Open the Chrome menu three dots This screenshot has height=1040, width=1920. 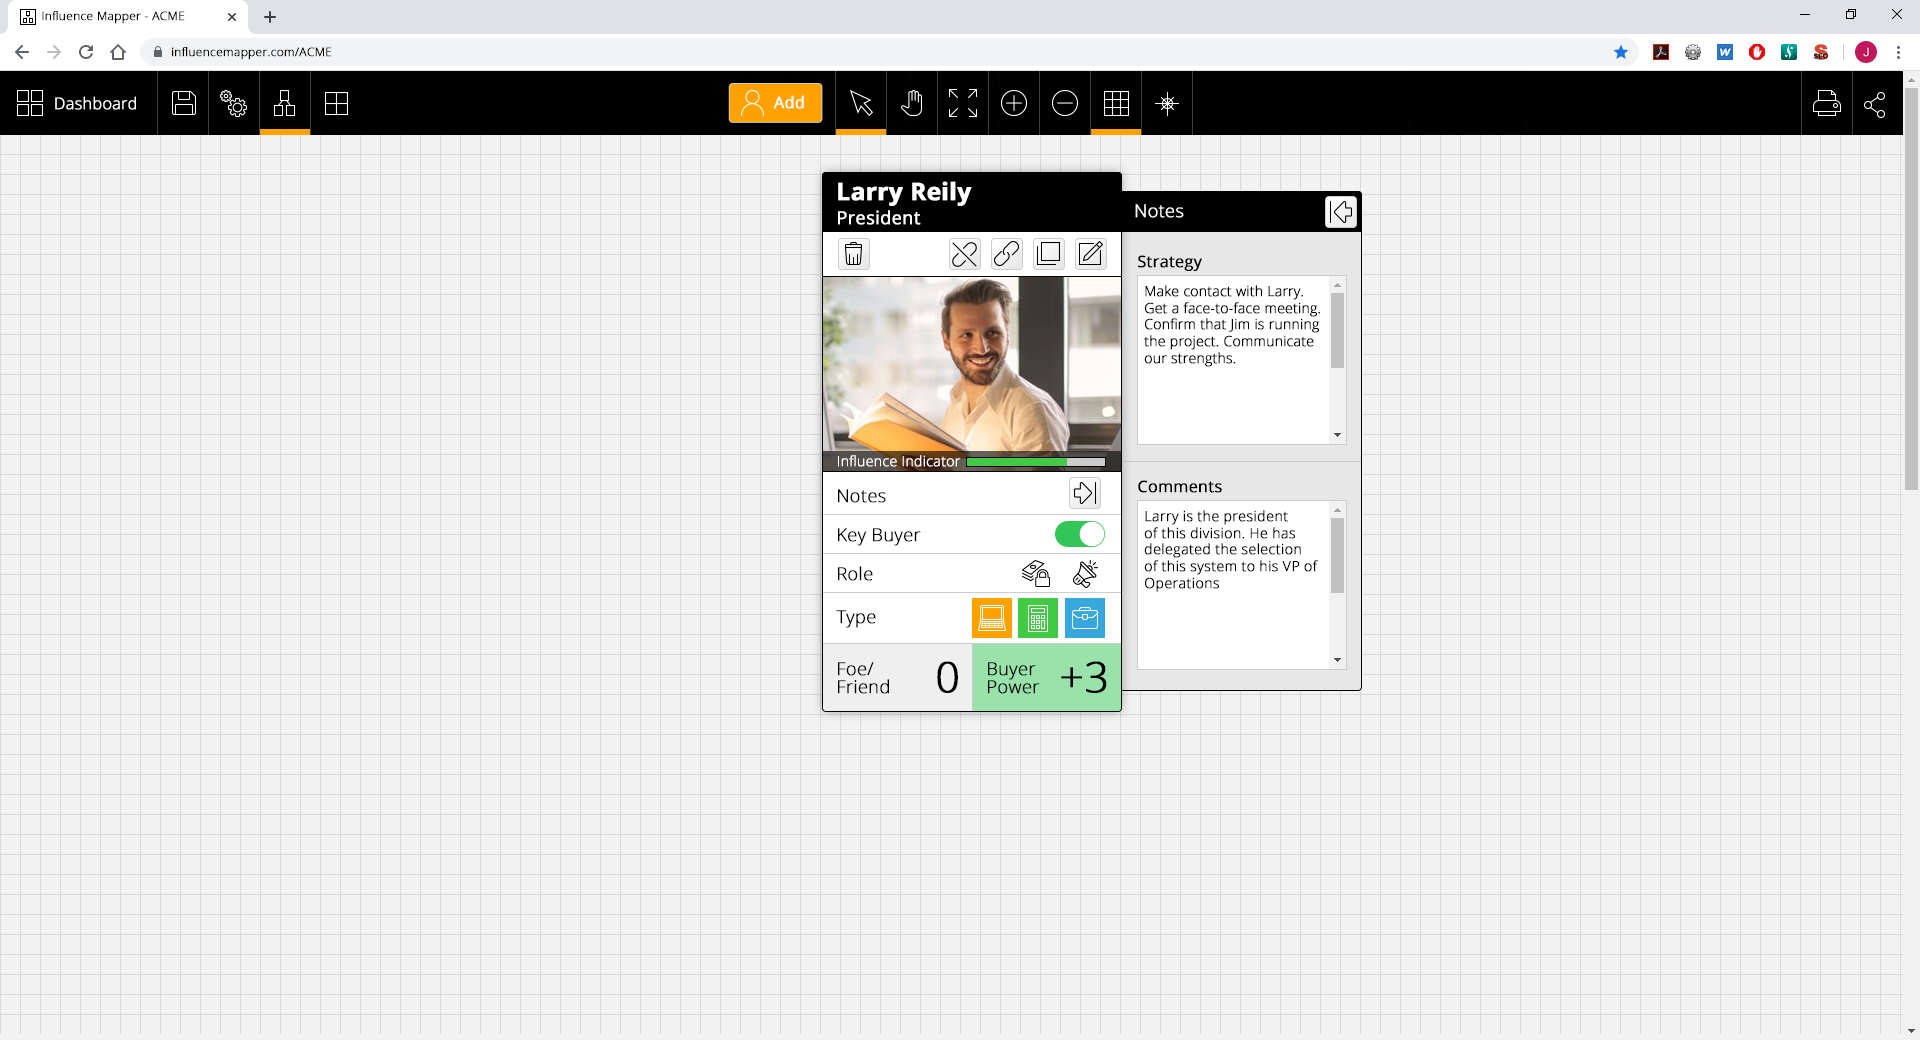1898,52
